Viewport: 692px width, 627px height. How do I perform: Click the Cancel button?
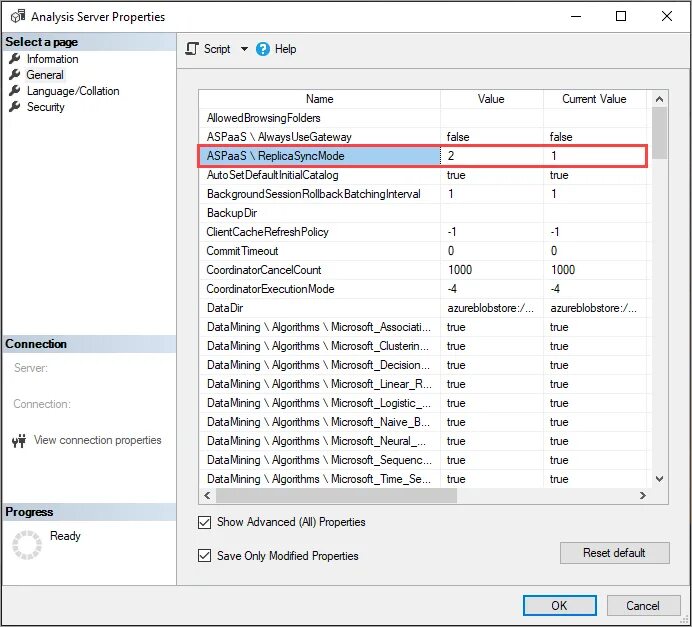pos(643,605)
